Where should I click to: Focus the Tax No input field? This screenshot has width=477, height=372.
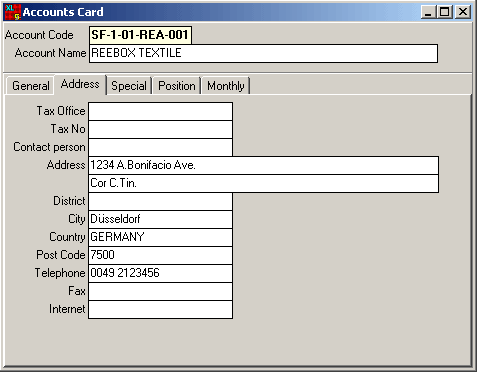[x=160, y=129]
